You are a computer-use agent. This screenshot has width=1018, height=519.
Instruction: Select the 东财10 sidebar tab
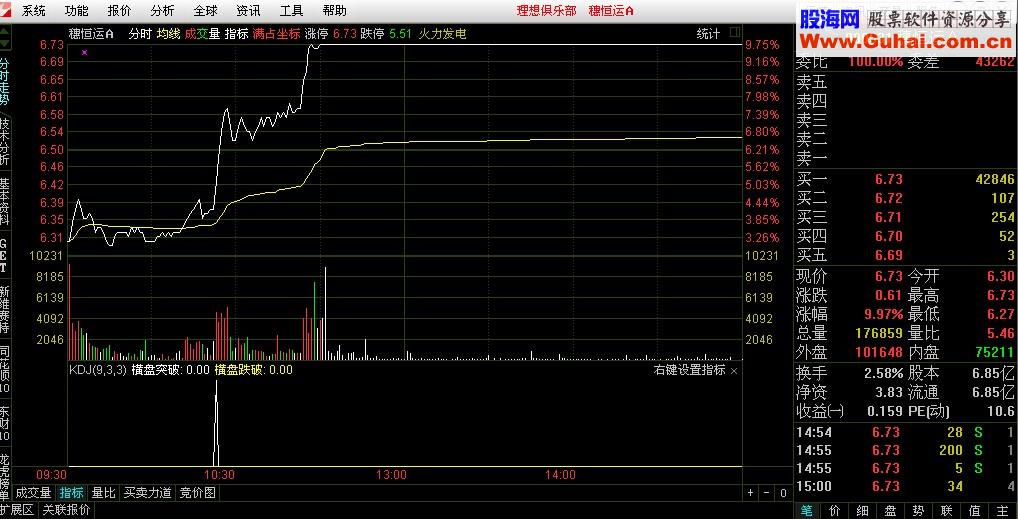click(5, 423)
